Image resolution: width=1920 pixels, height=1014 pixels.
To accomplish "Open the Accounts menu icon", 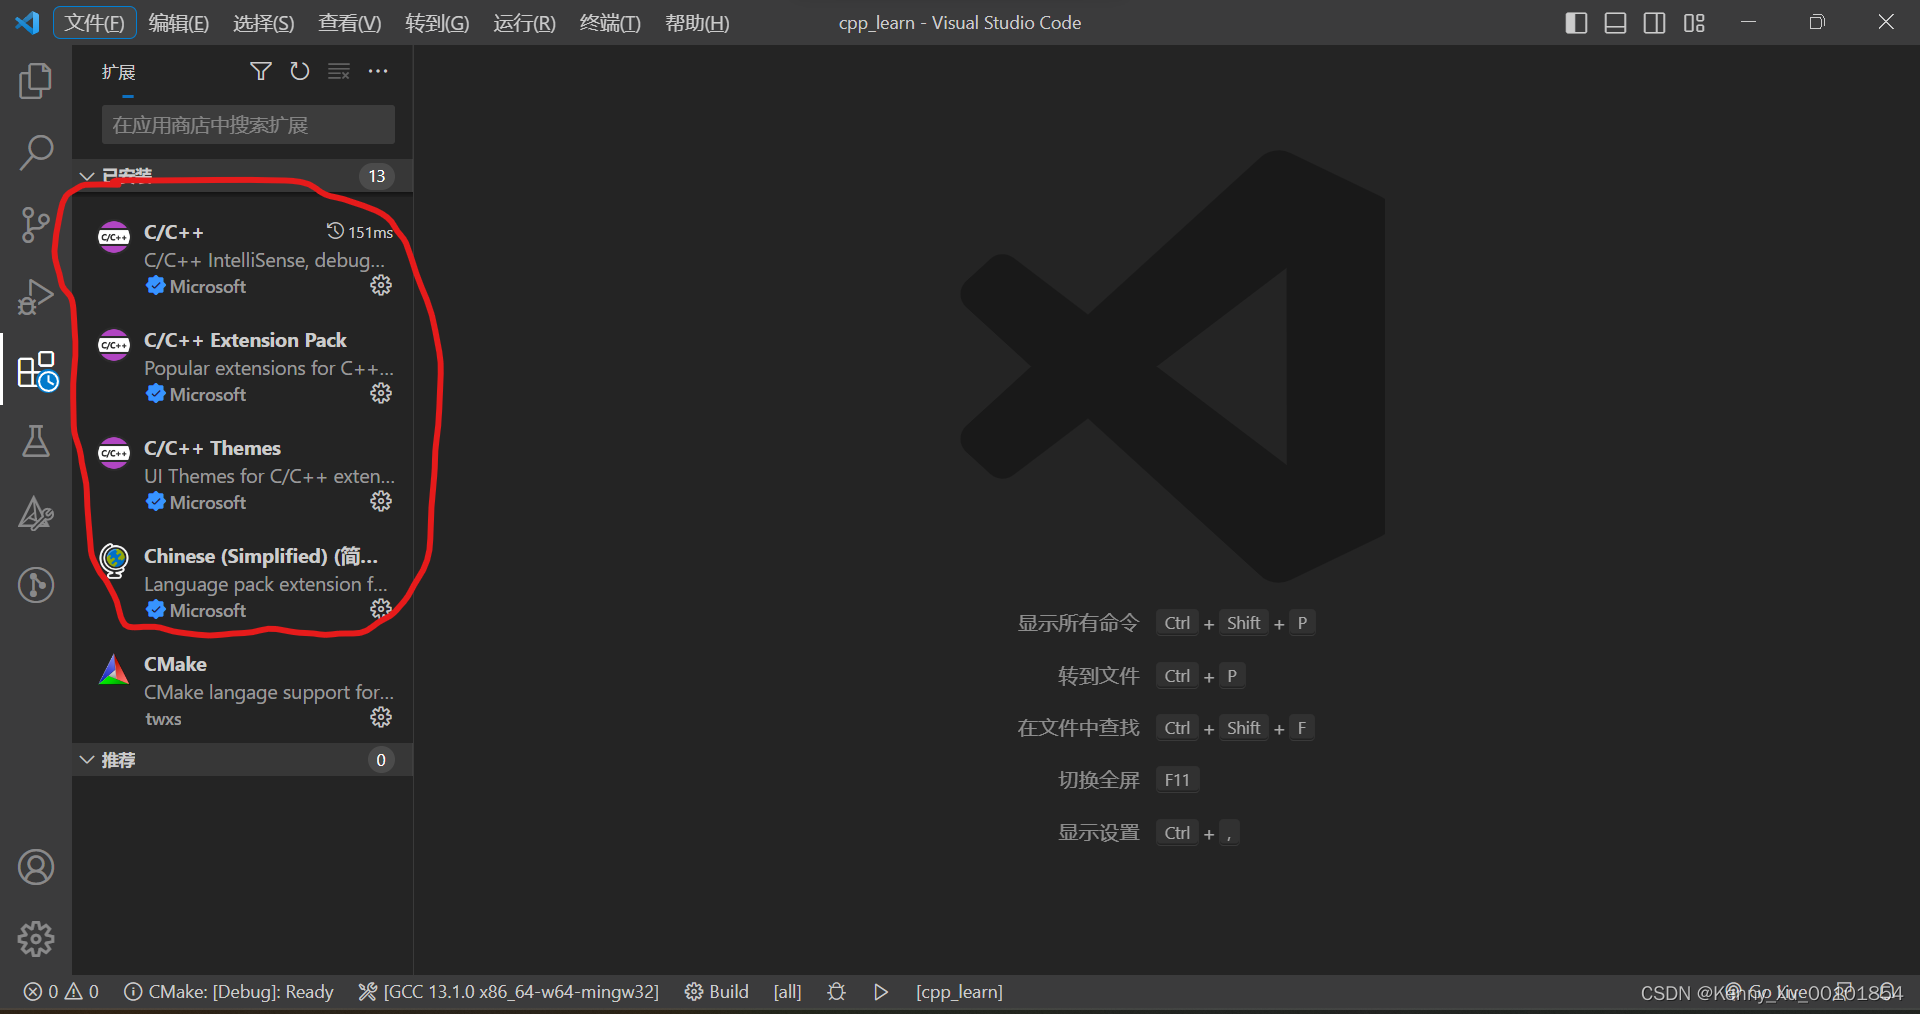I will tap(36, 867).
